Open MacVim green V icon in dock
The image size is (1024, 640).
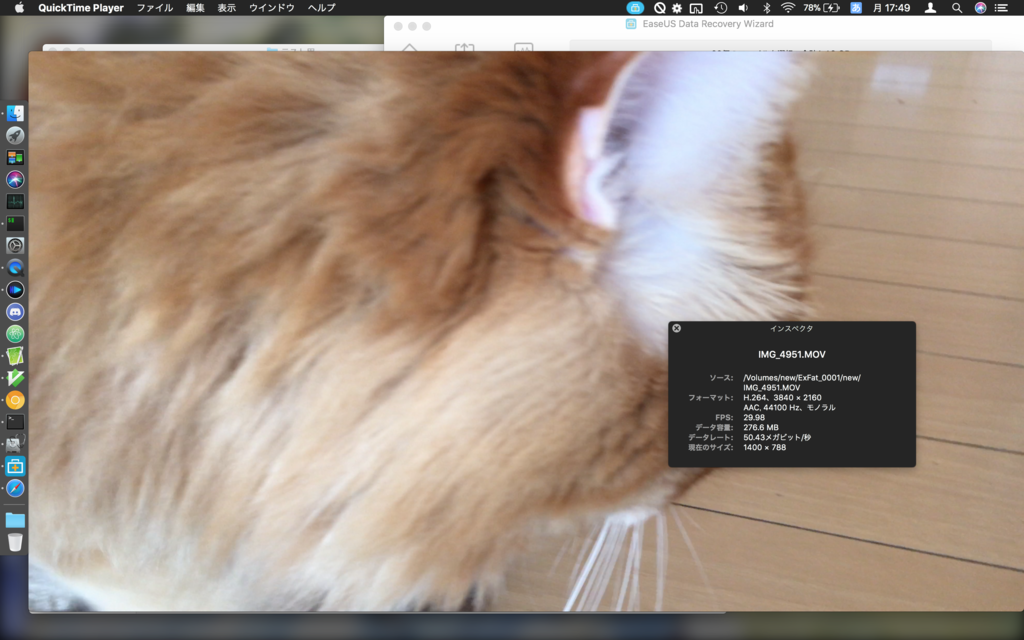15,378
